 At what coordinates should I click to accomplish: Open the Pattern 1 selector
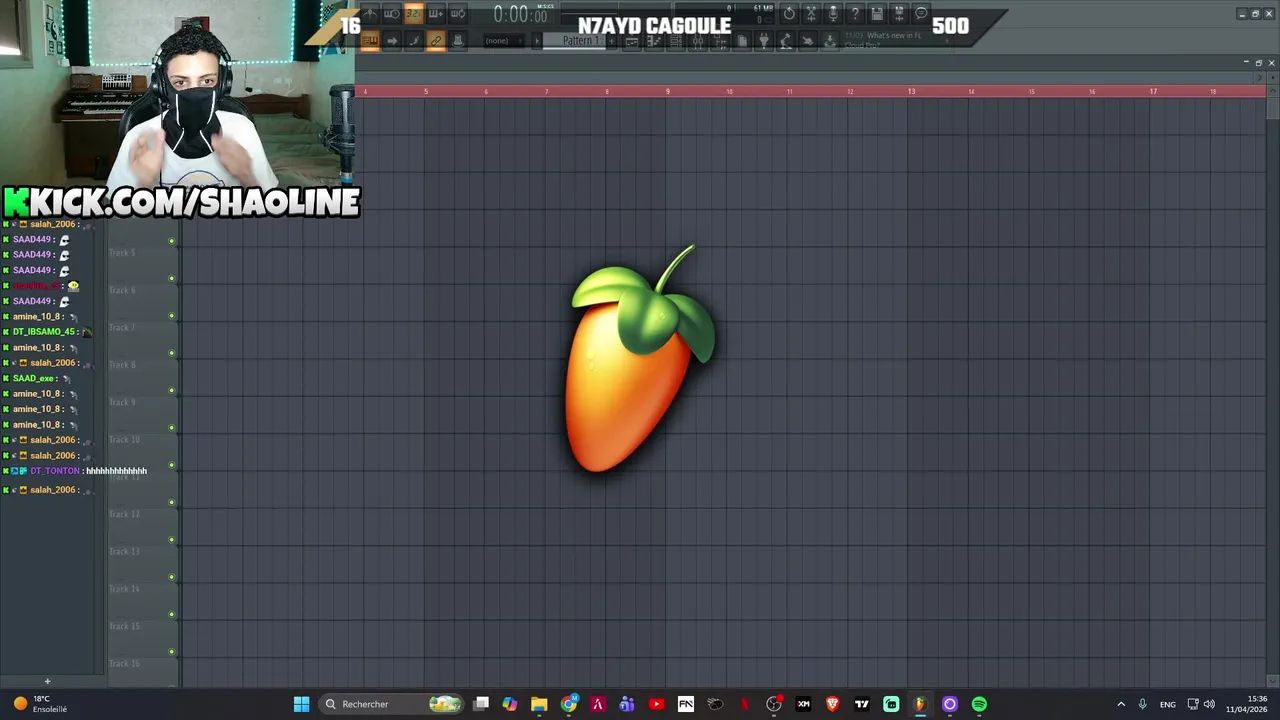[579, 41]
